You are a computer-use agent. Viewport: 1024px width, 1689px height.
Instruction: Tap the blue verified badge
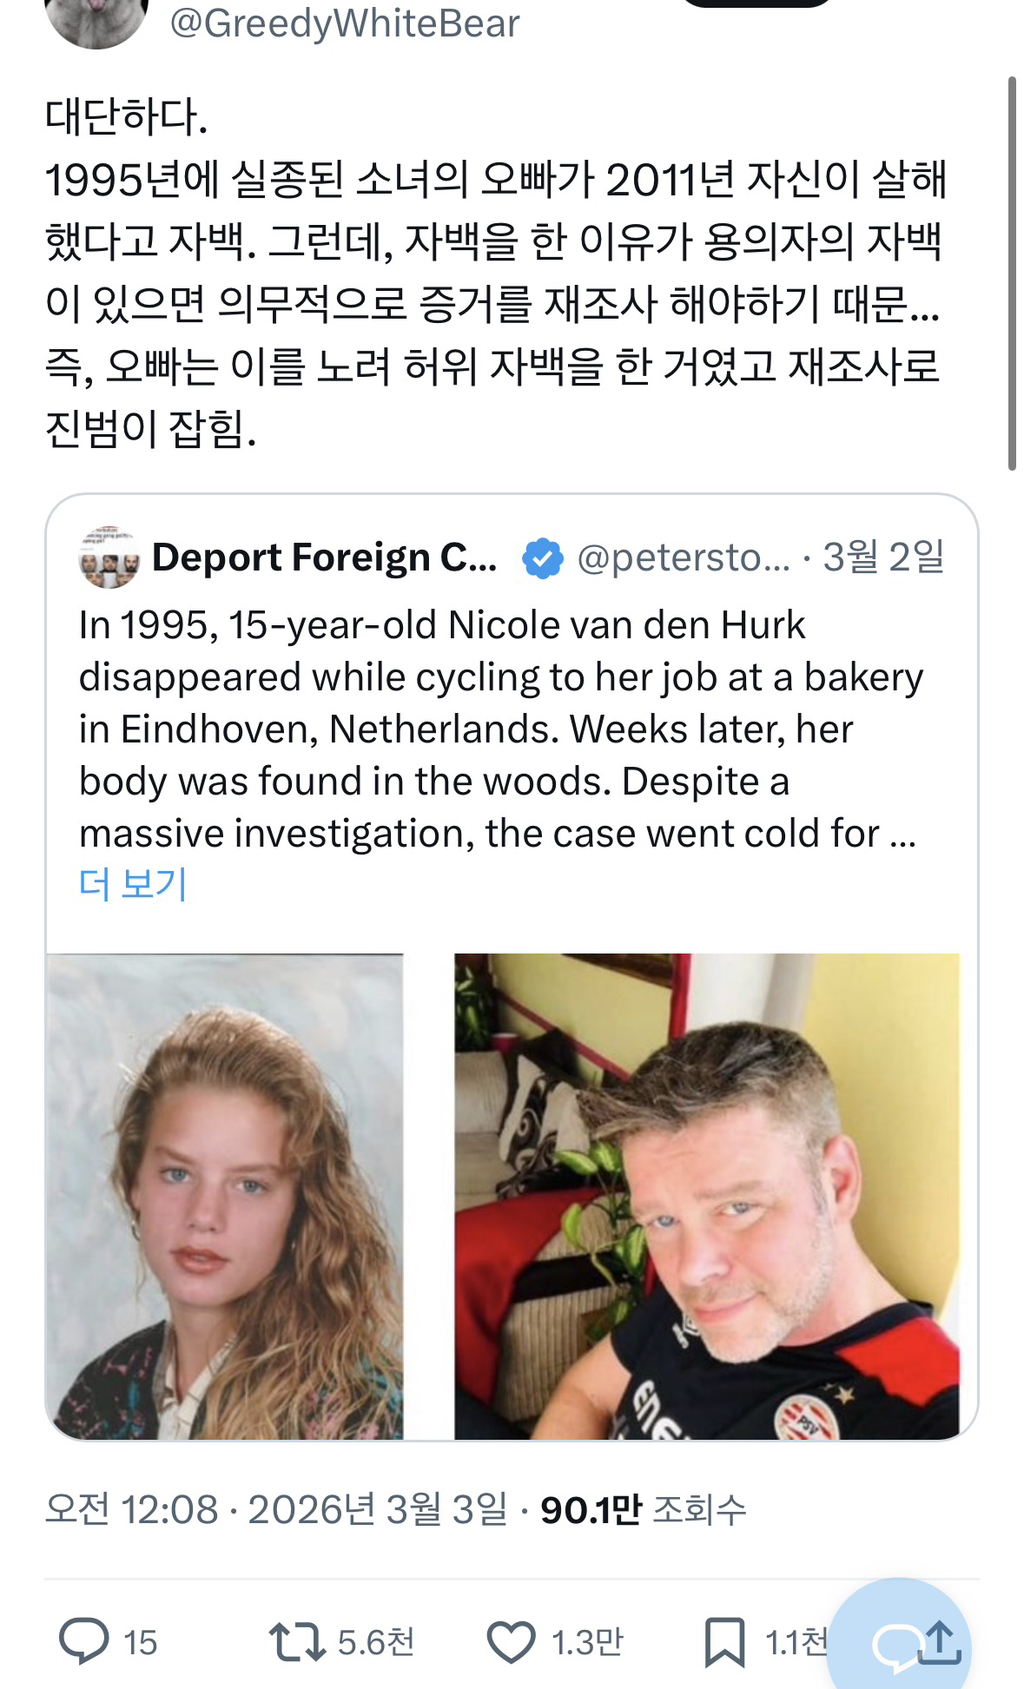pyautogui.click(x=543, y=558)
